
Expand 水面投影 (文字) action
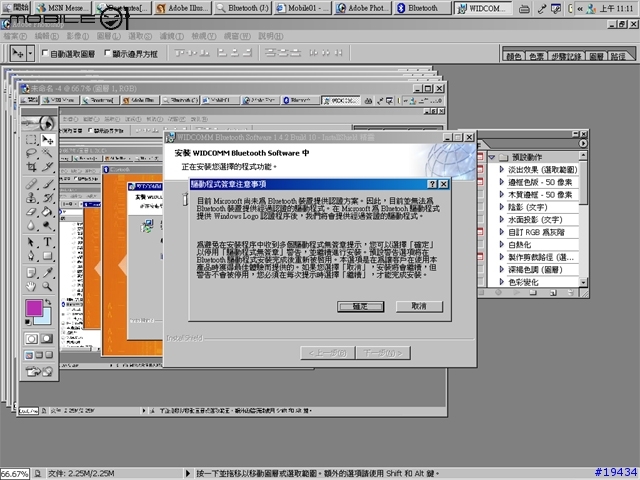502,219
